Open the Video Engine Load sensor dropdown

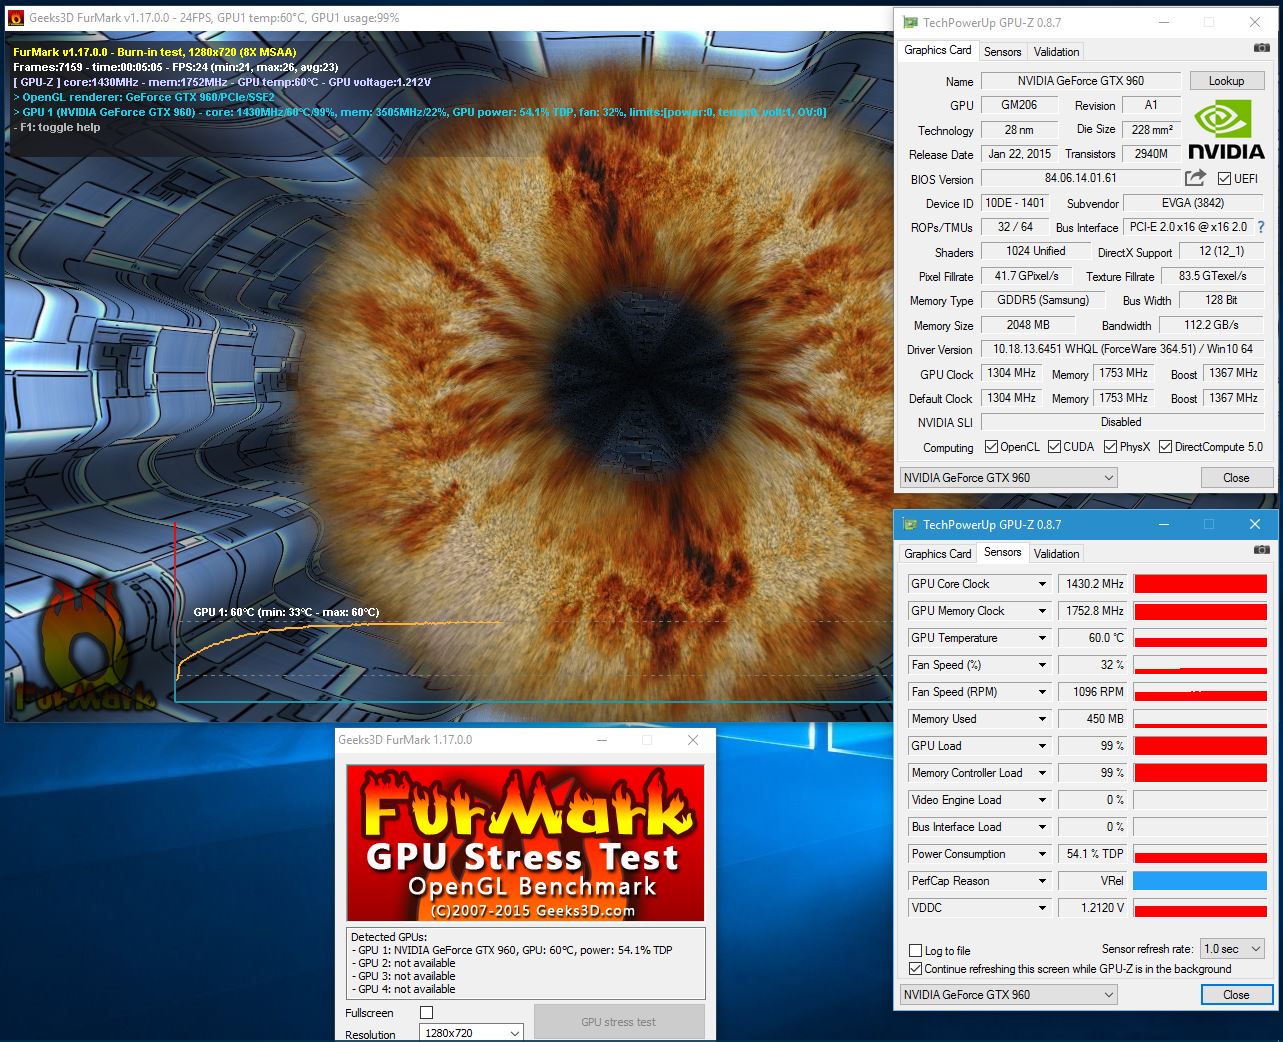tap(1041, 800)
